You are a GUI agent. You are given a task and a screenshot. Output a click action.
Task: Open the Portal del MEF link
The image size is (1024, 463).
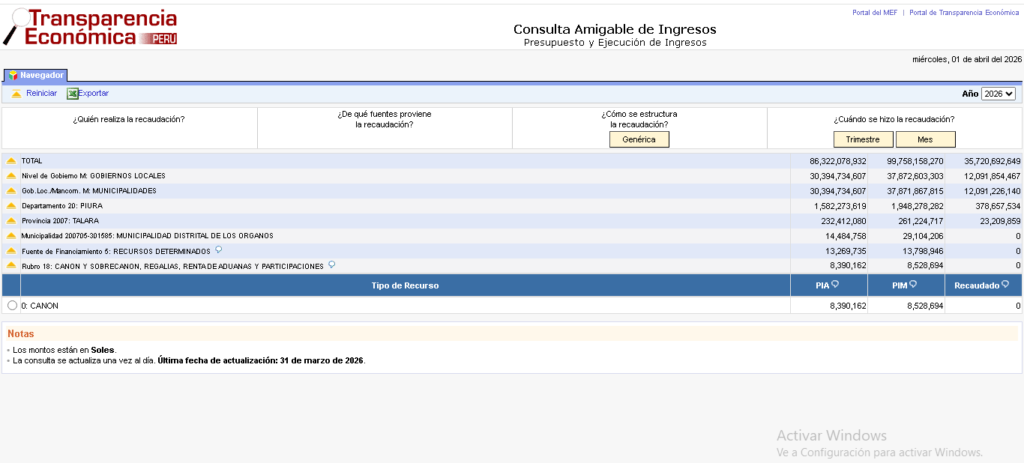coord(873,13)
